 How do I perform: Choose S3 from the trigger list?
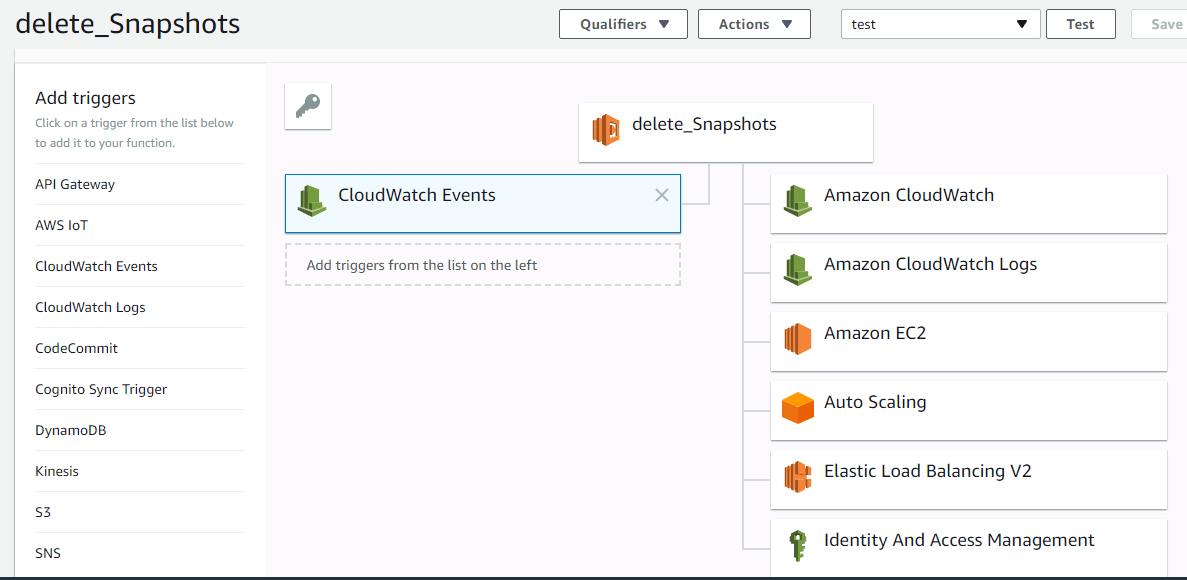click(43, 512)
